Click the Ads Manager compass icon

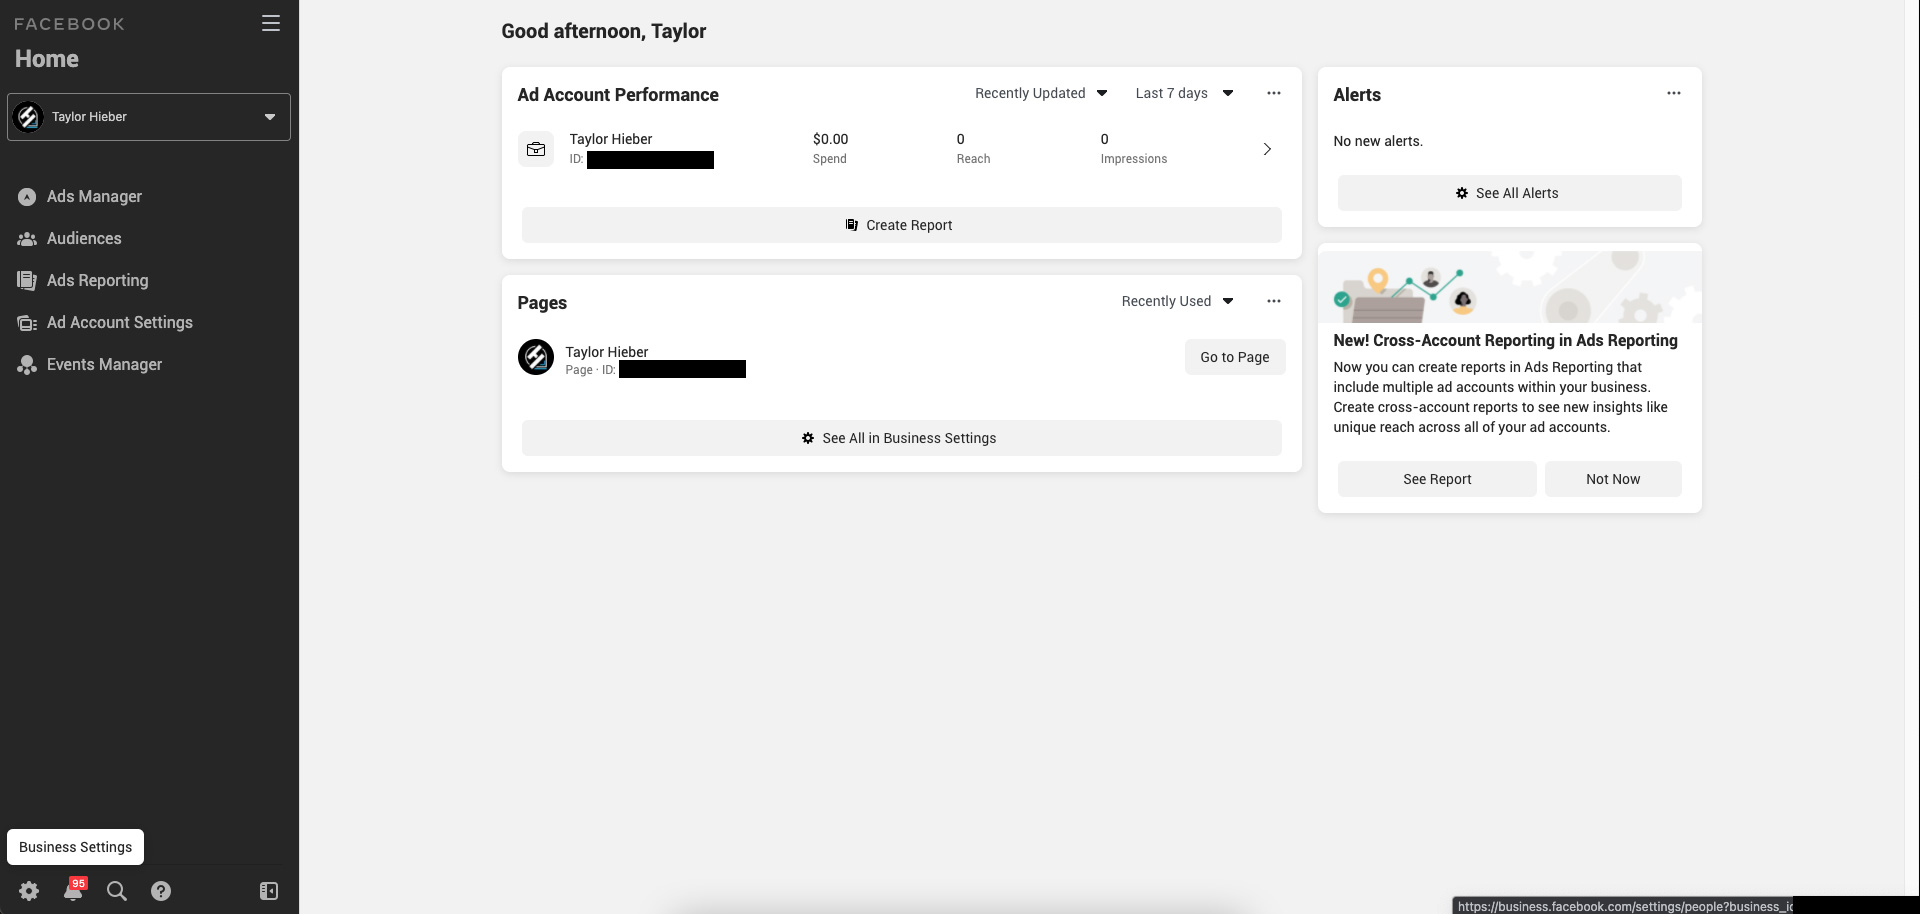pos(27,197)
